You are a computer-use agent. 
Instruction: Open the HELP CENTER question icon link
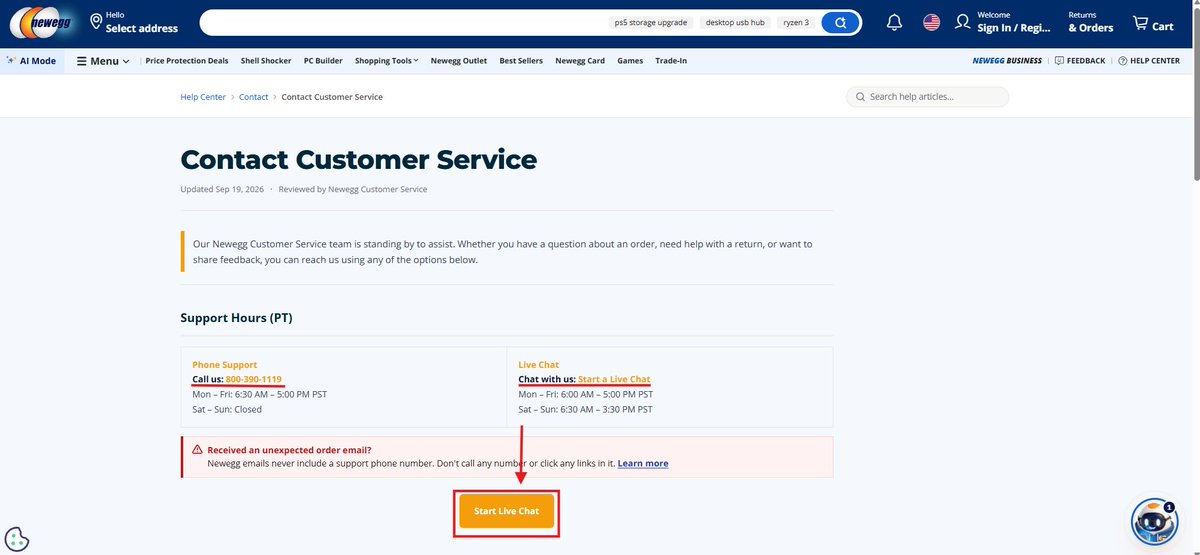[1149, 61]
